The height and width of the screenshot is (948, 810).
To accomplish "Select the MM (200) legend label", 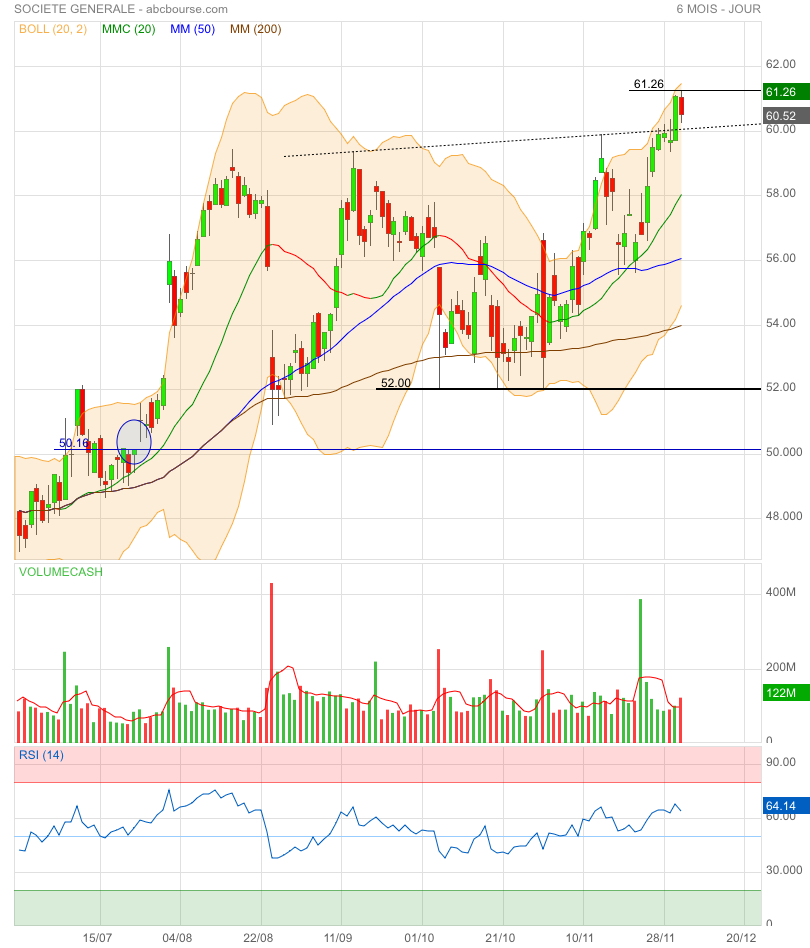I will 256,29.
